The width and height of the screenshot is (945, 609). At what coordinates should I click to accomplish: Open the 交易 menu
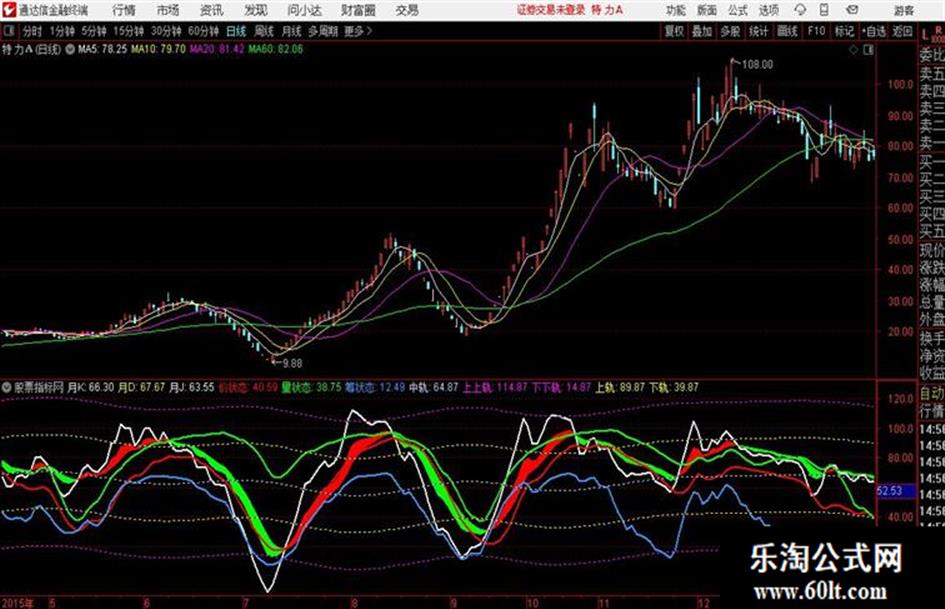[x=407, y=10]
